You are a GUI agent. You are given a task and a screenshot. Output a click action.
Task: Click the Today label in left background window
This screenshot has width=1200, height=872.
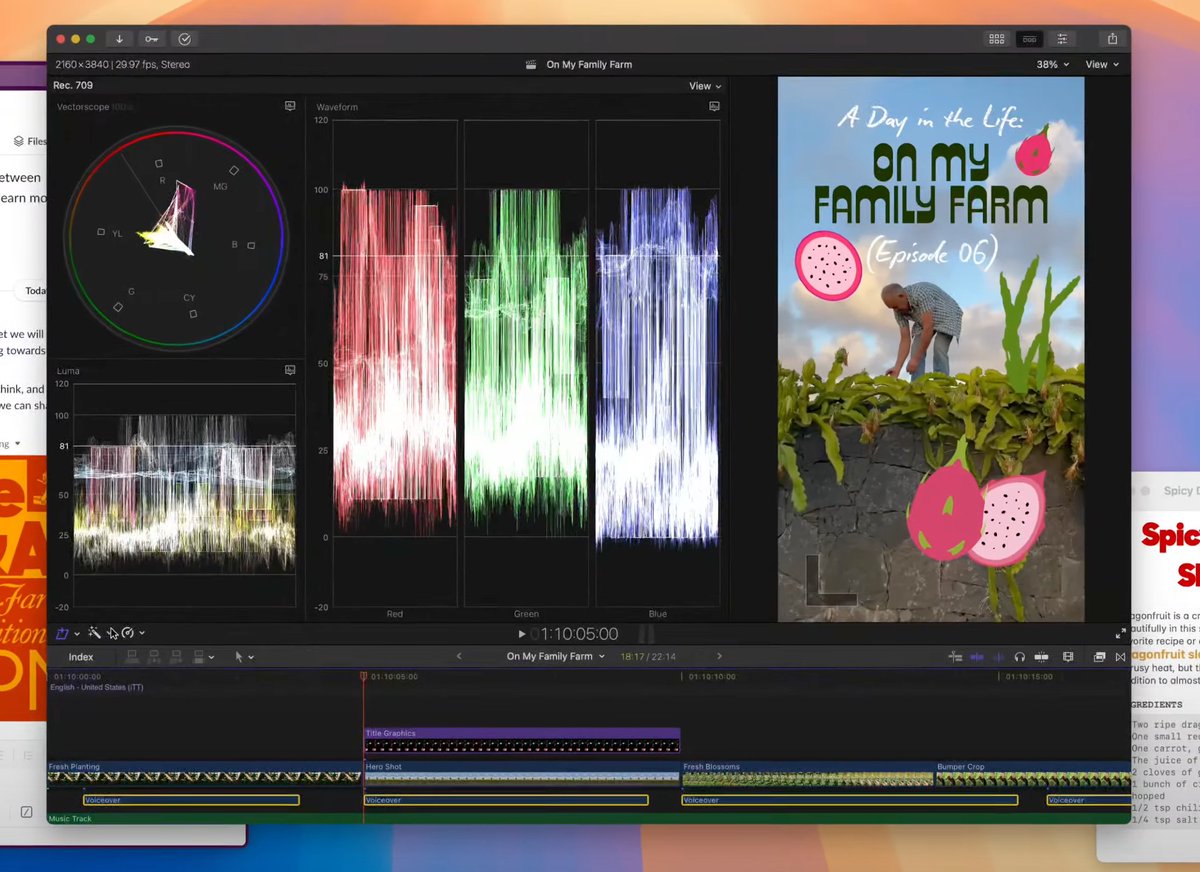(35, 291)
